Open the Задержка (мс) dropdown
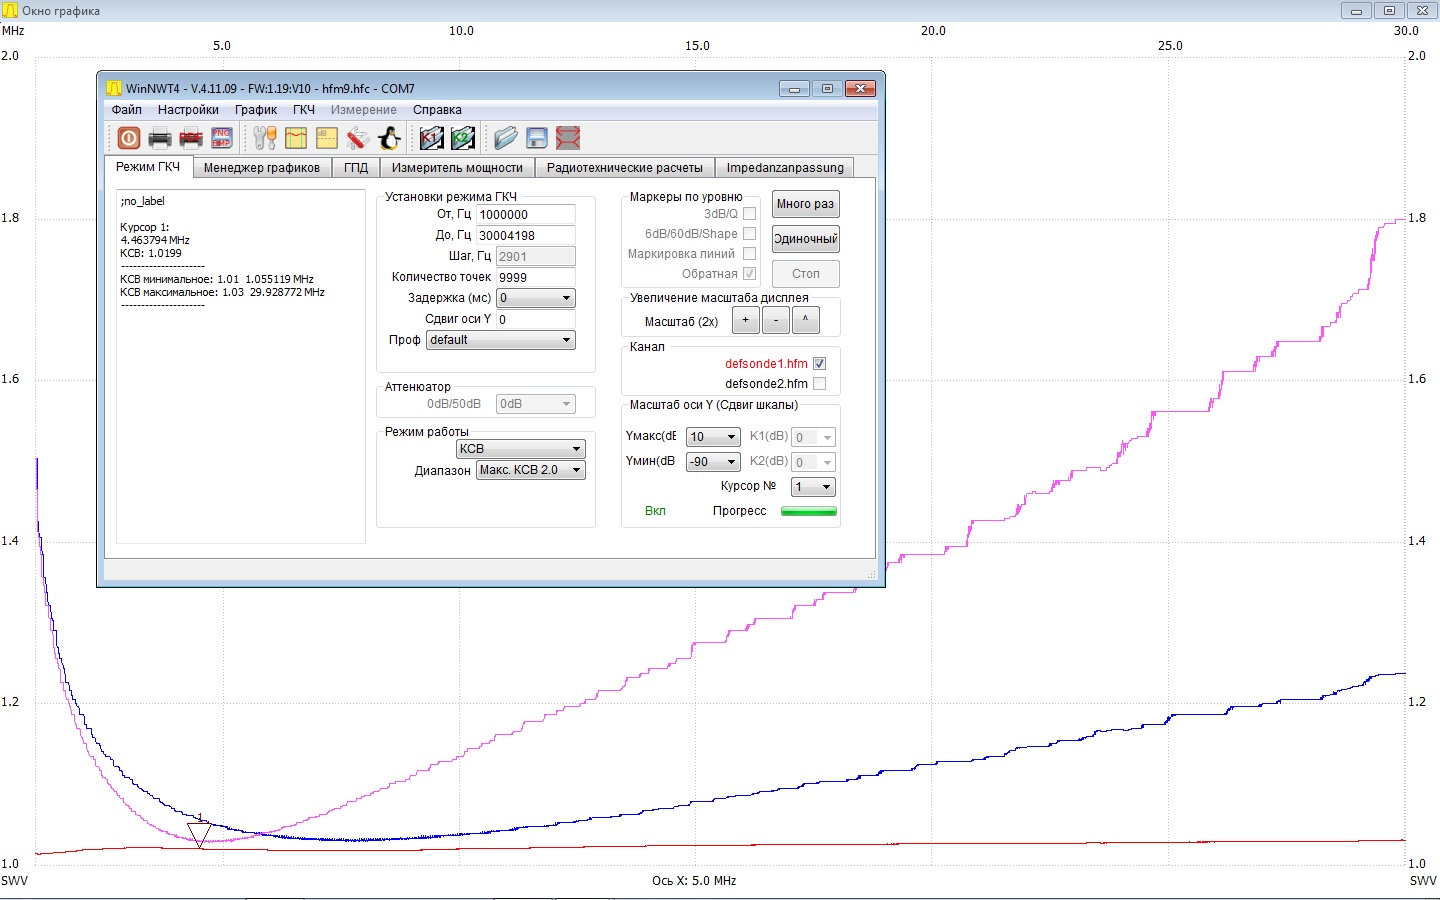 pyautogui.click(x=536, y=298)
